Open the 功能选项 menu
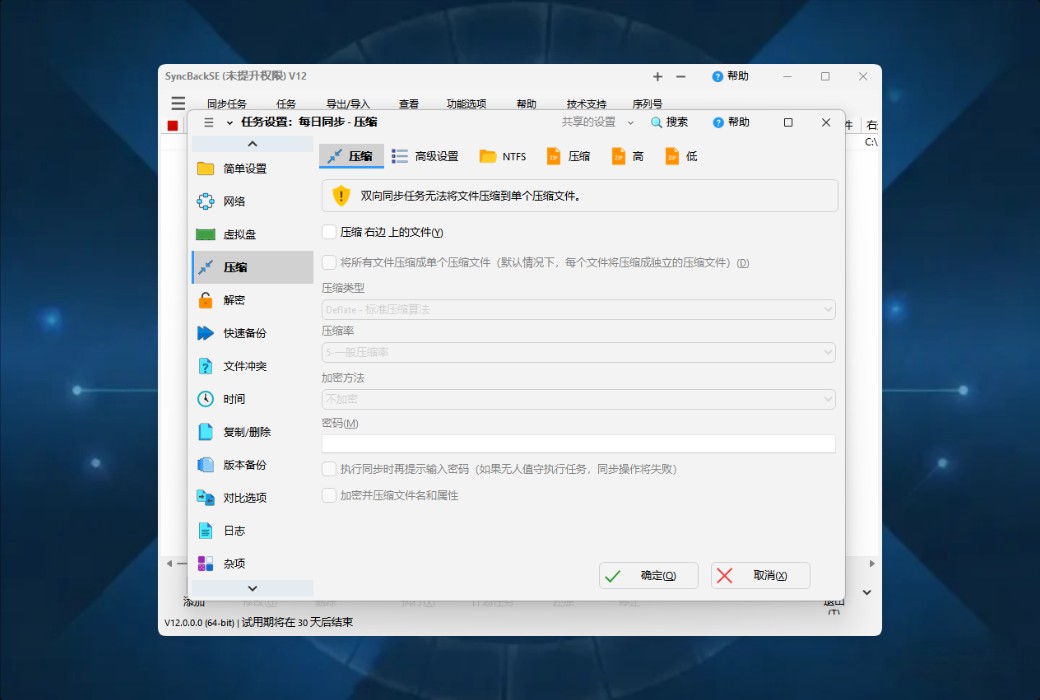 tap(466, 103)
